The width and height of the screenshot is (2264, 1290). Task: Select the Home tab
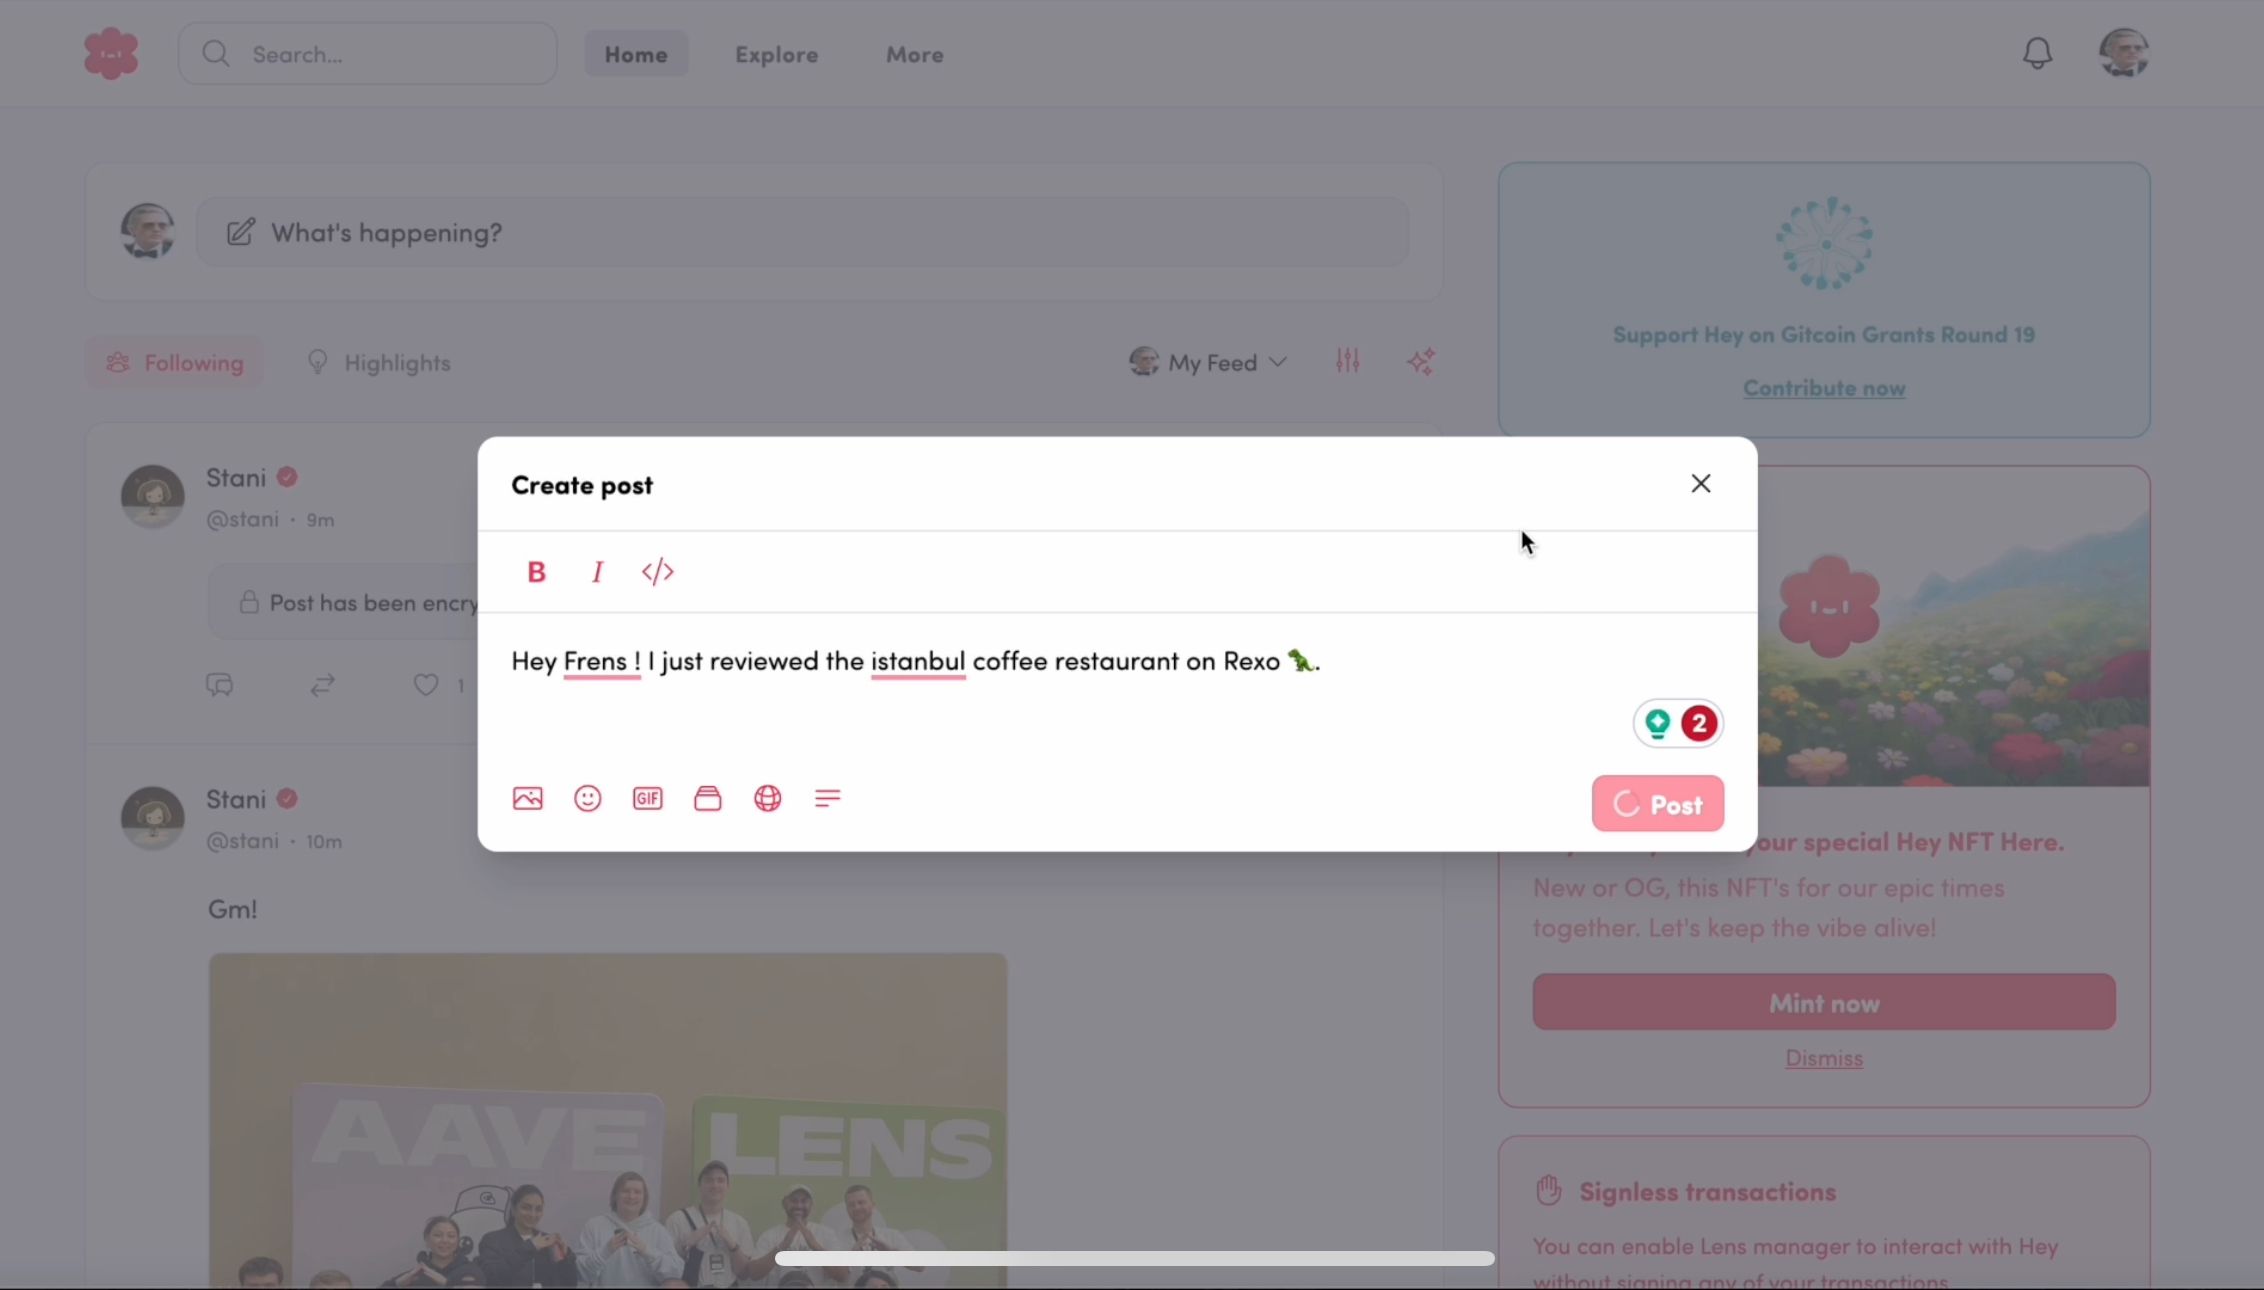pos(636,54)
